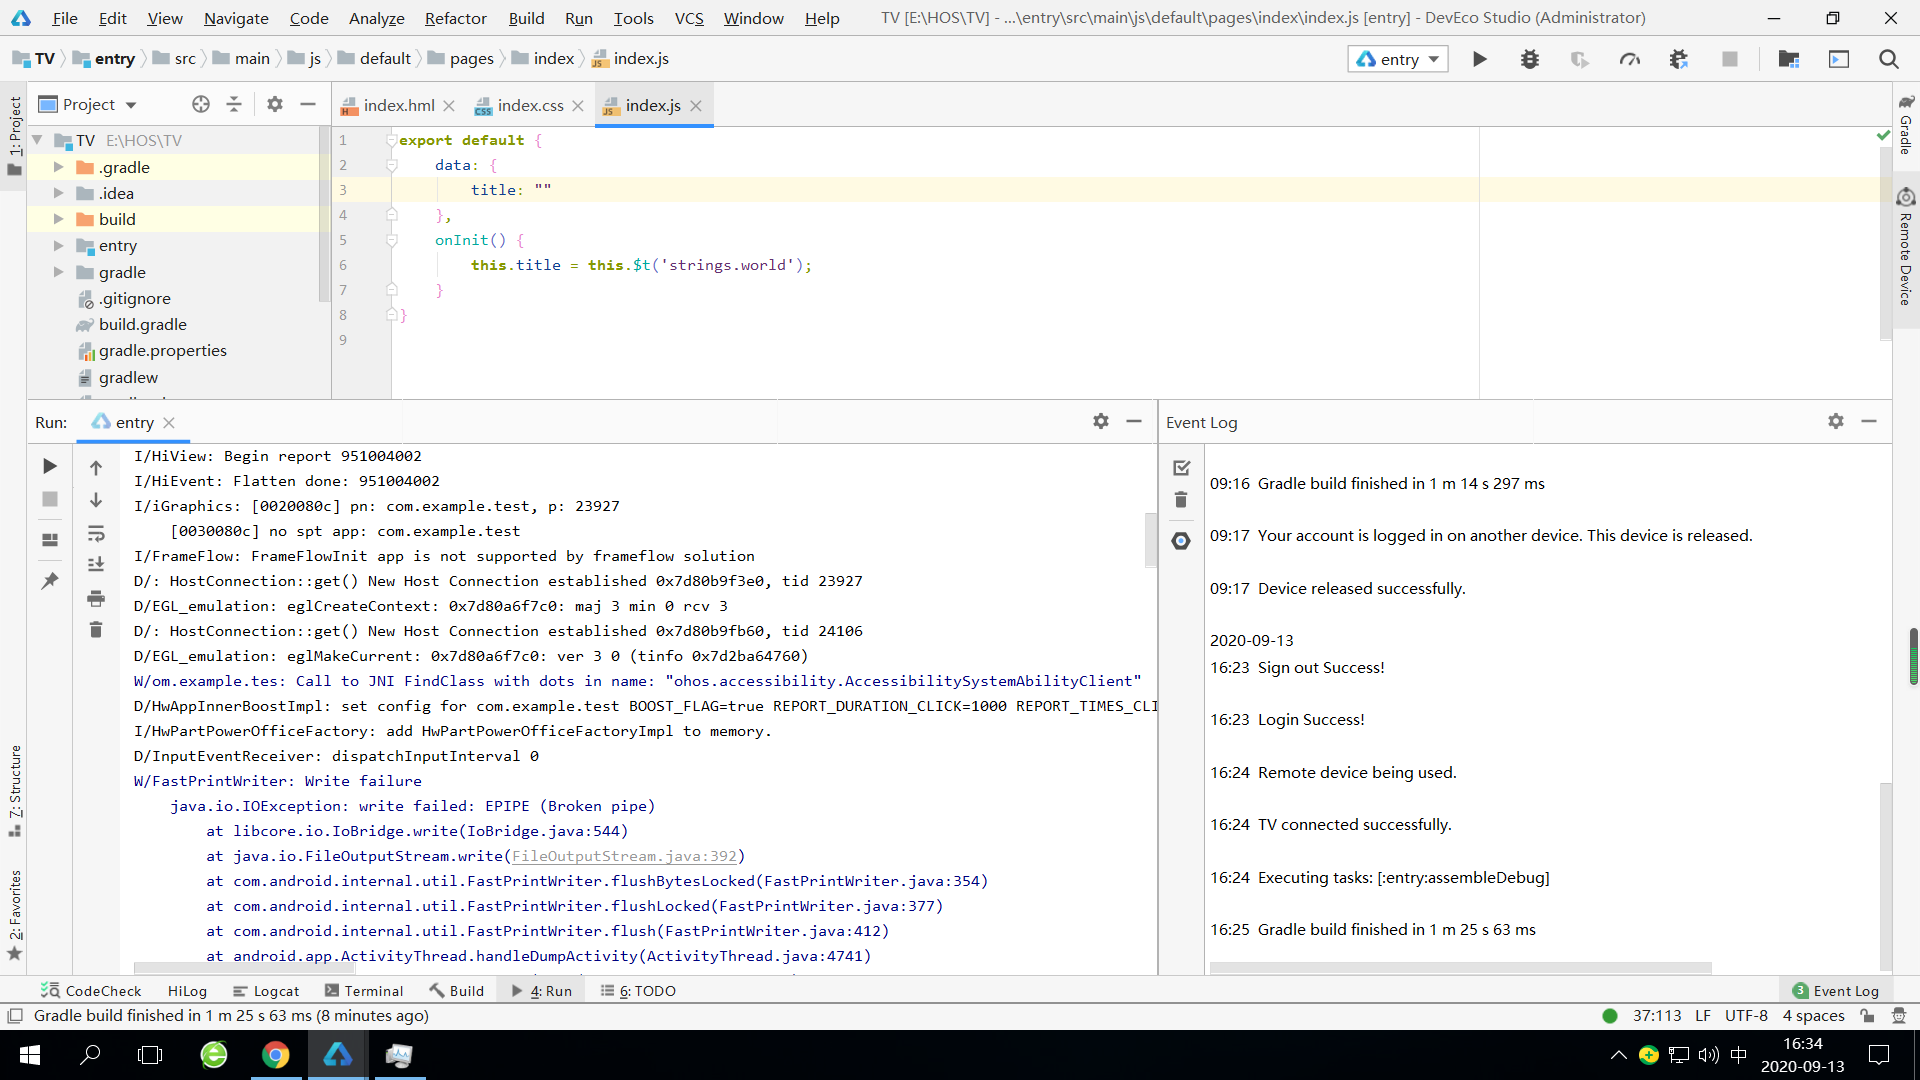Viewport: 1920px width, 1080px height.
Task: Start debugging with the bug icon
Action: tap(1530, 59)
